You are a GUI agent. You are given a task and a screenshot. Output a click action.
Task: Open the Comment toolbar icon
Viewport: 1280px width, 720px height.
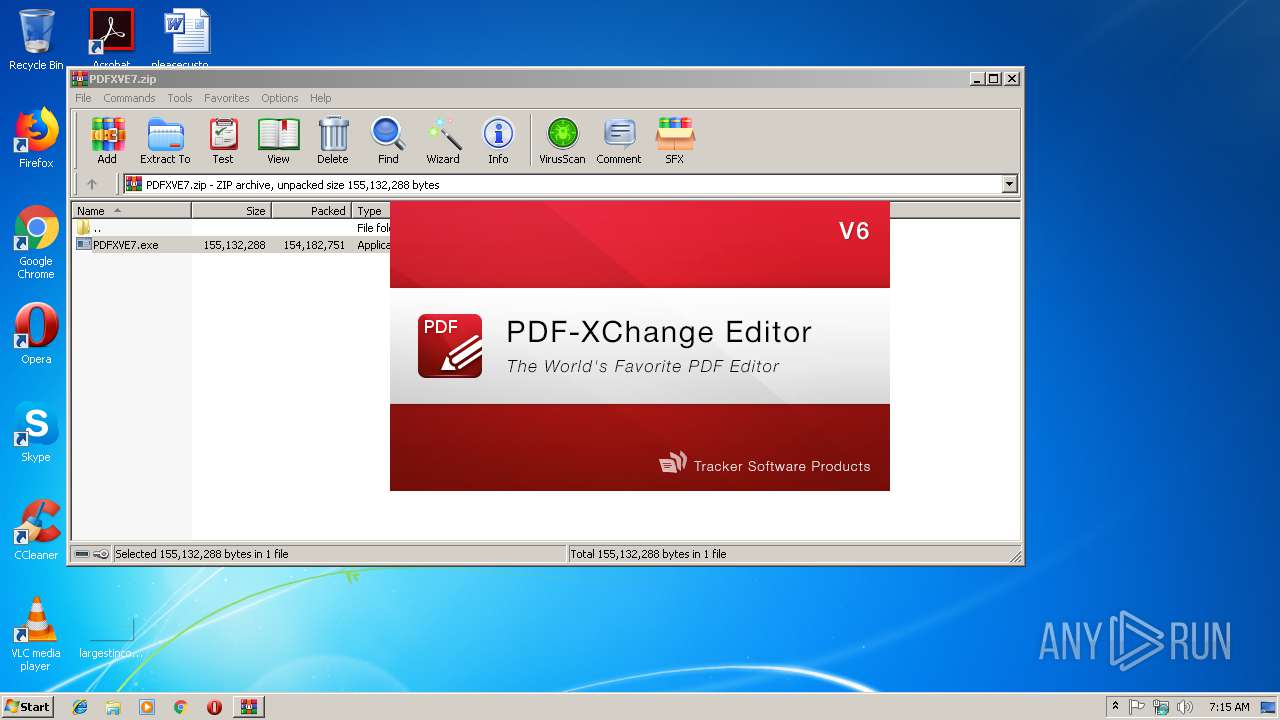(x=619, y=140)
